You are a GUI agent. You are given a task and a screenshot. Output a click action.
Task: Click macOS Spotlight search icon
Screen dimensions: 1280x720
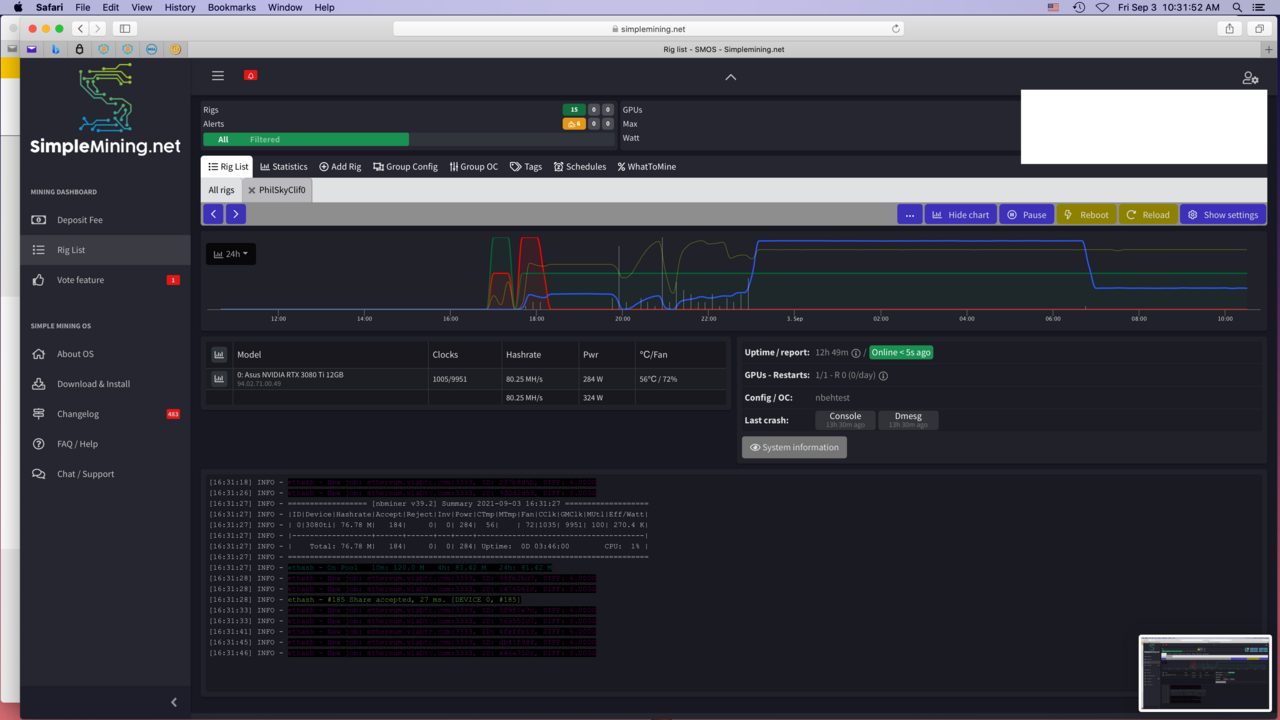[x=1237, y=7]
